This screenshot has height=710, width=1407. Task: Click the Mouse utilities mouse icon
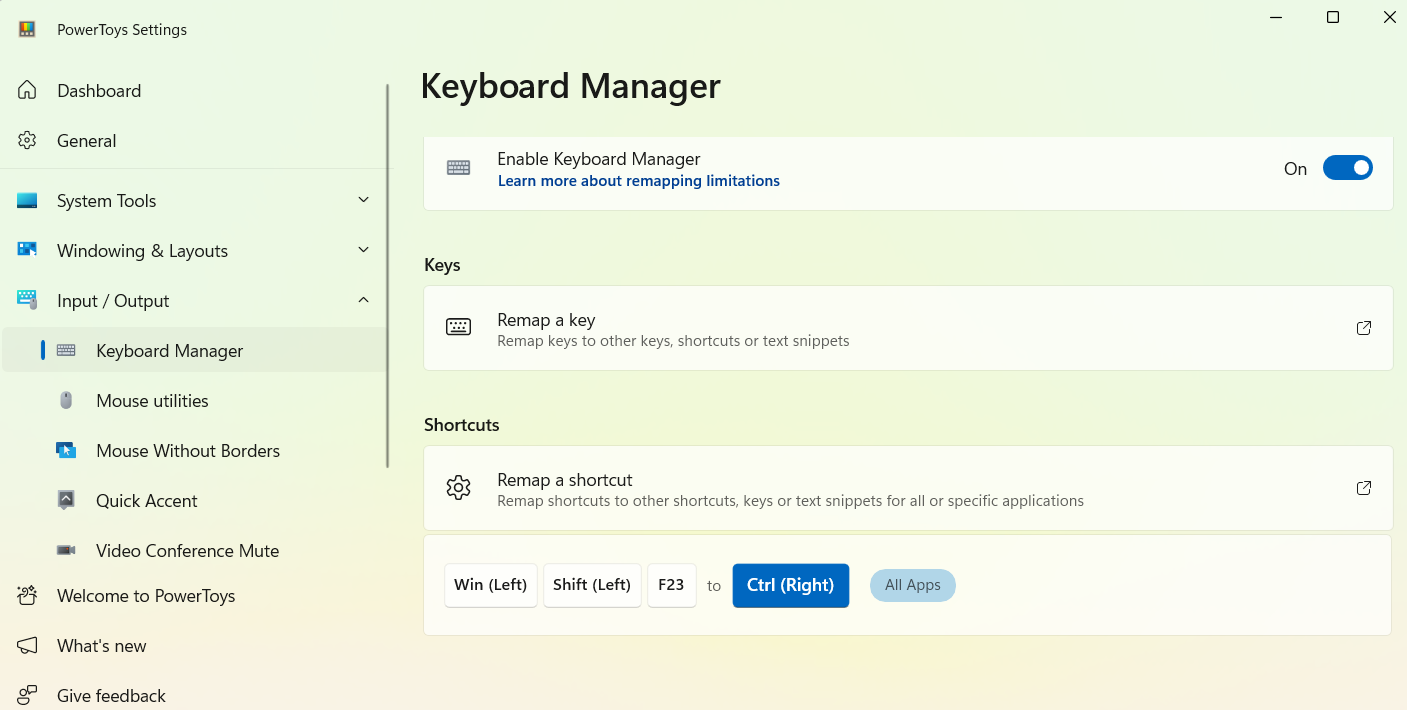(66, 401)
